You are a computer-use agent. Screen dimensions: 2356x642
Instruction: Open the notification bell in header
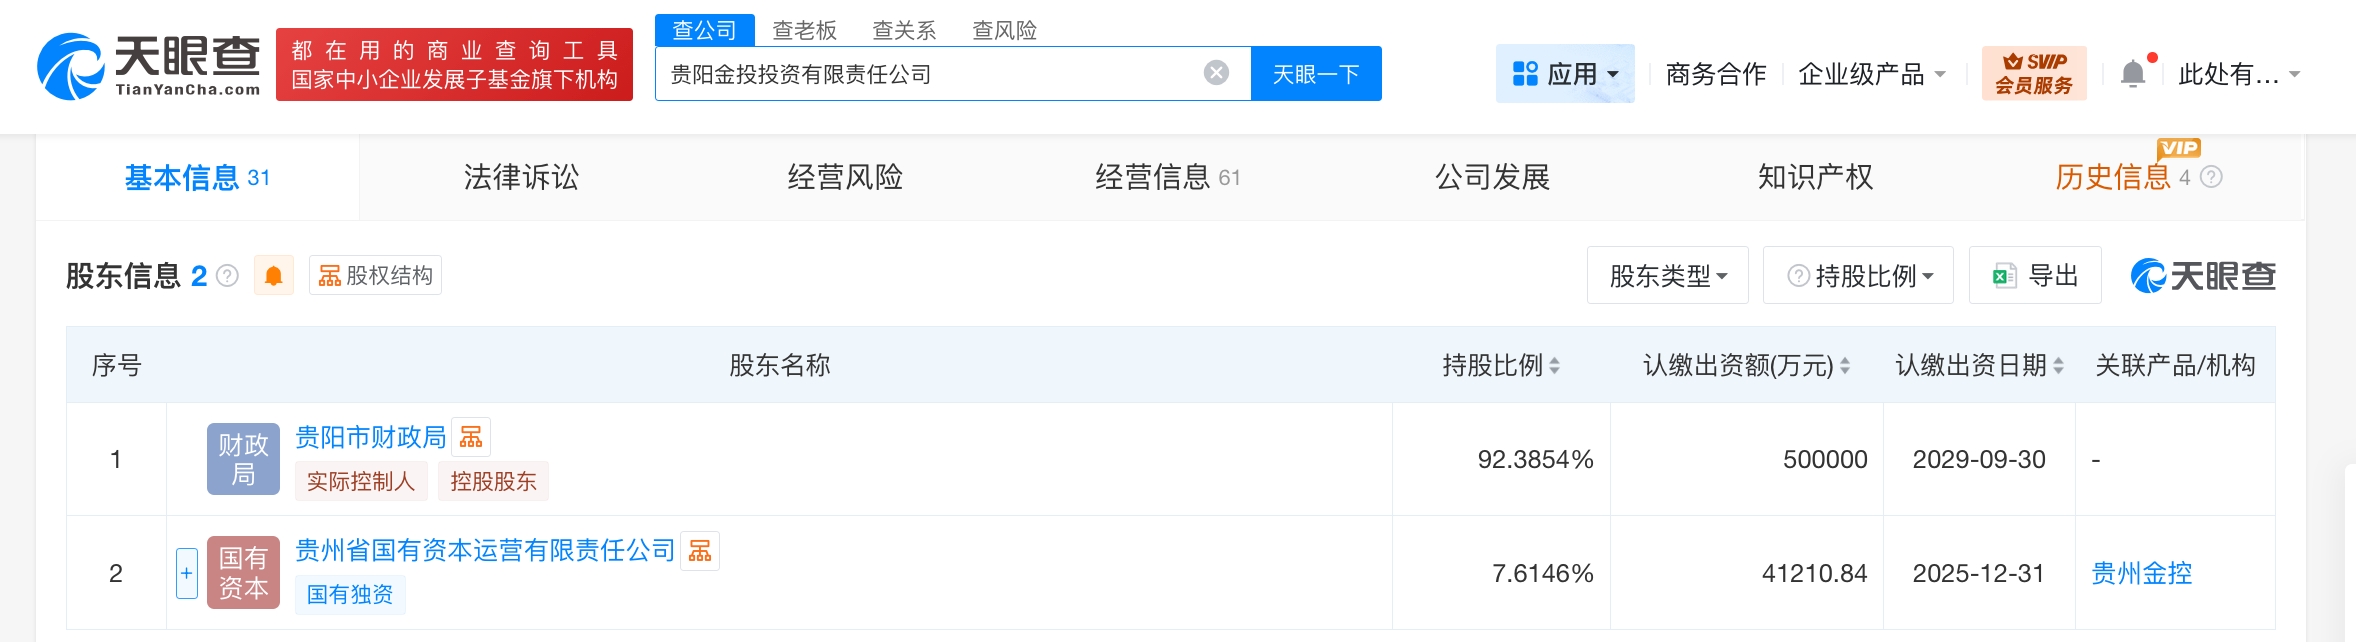click(x=2132, y=74)
